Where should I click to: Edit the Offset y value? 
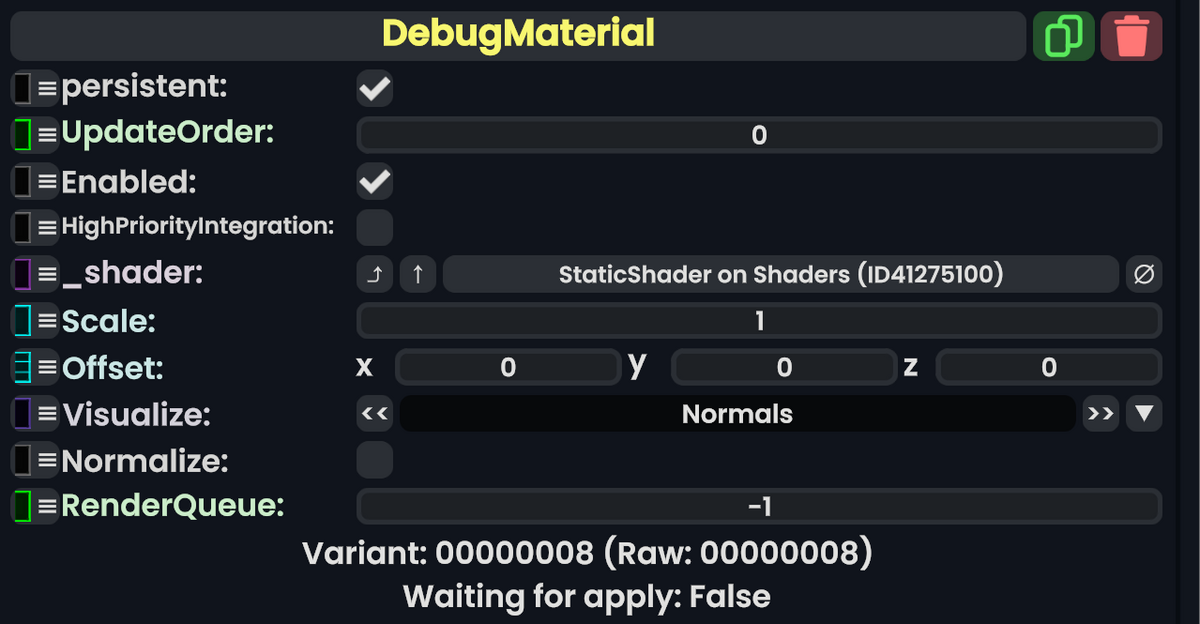(x=783, y=367)
